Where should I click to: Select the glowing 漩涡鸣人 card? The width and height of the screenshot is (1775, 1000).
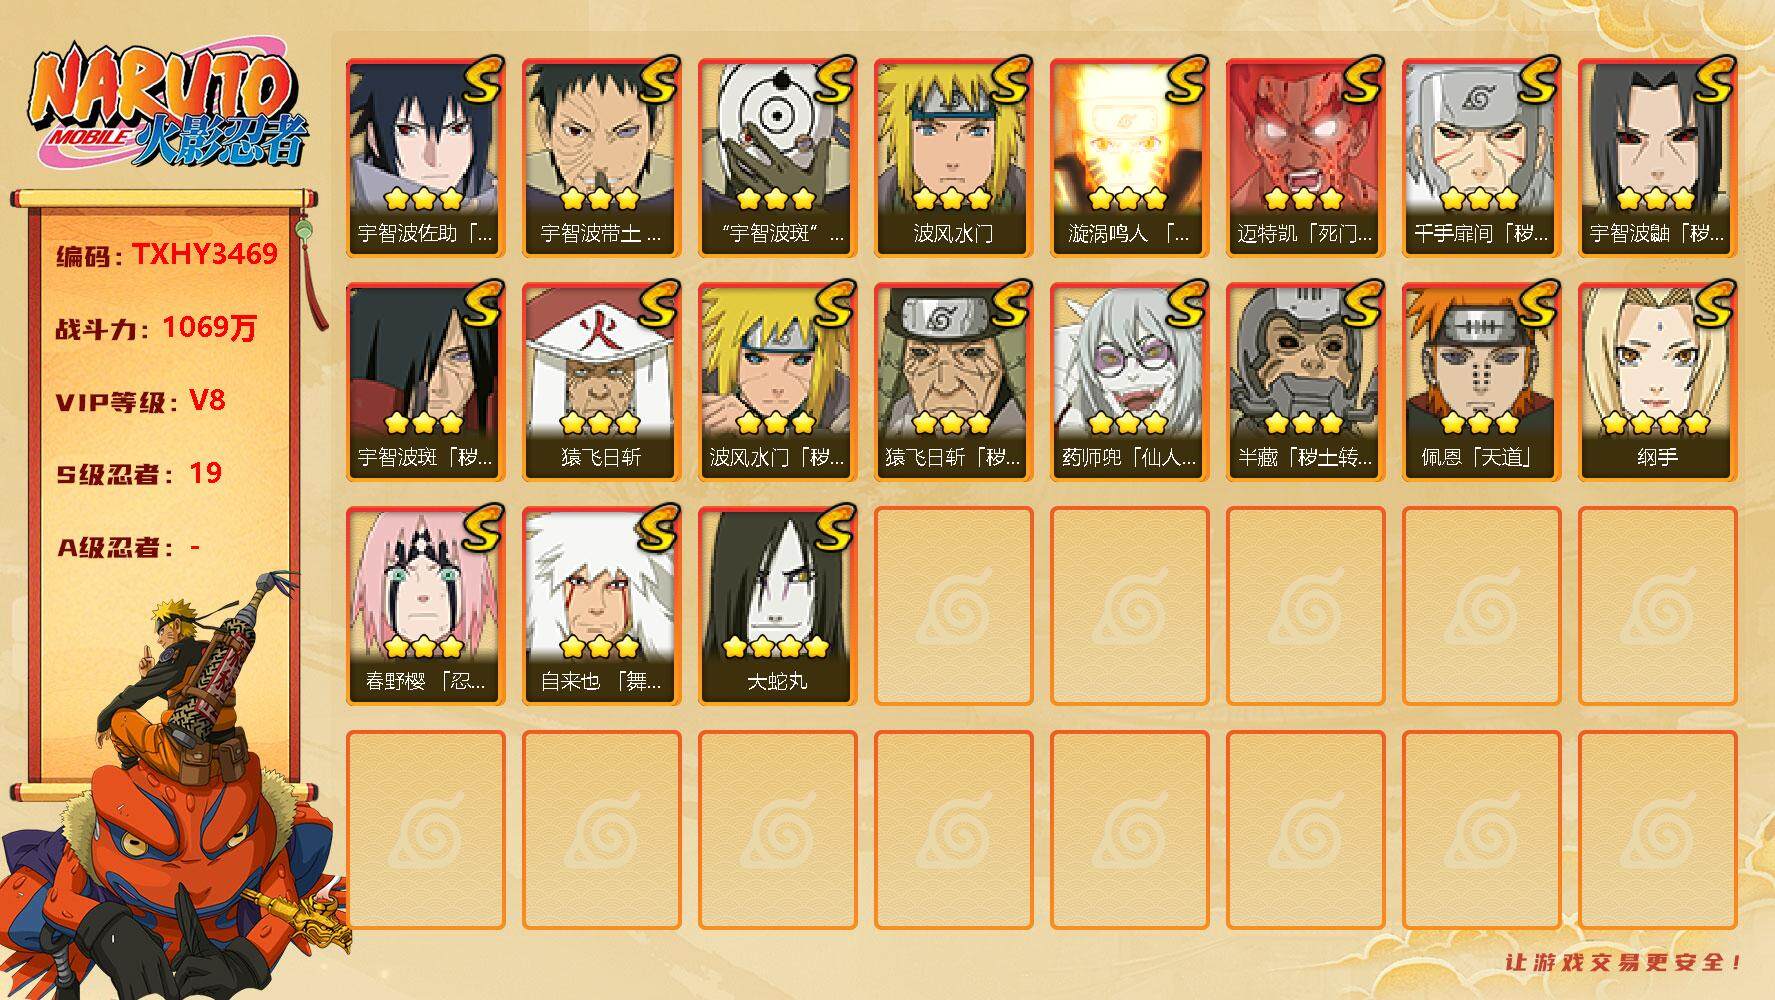(x=1129, y=158)
